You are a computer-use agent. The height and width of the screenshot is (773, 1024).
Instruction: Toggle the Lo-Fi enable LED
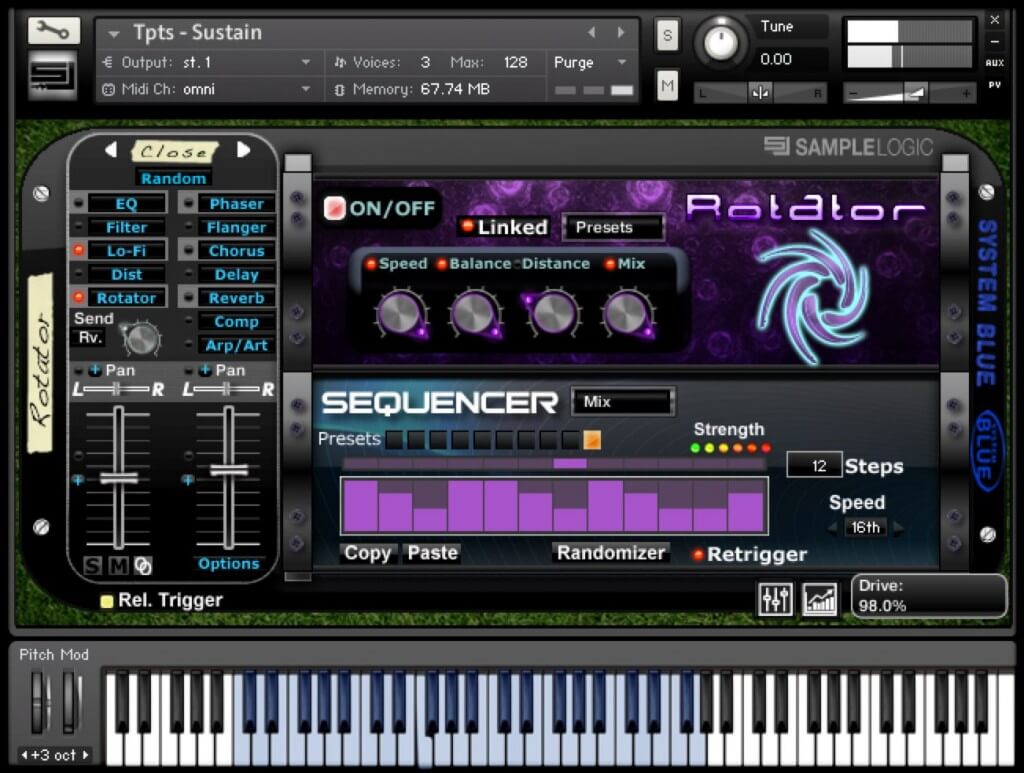point(78,249)
